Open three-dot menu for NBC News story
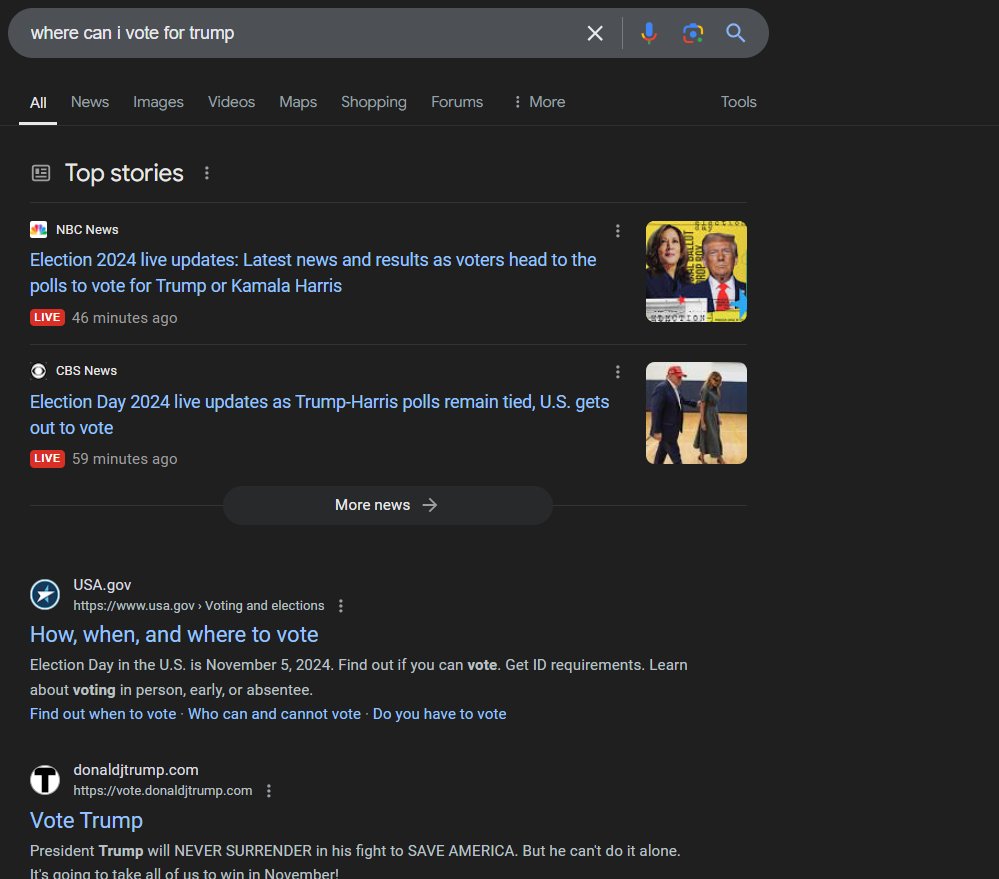The width and height of the screenshot is (999, 879). [617, 231]
